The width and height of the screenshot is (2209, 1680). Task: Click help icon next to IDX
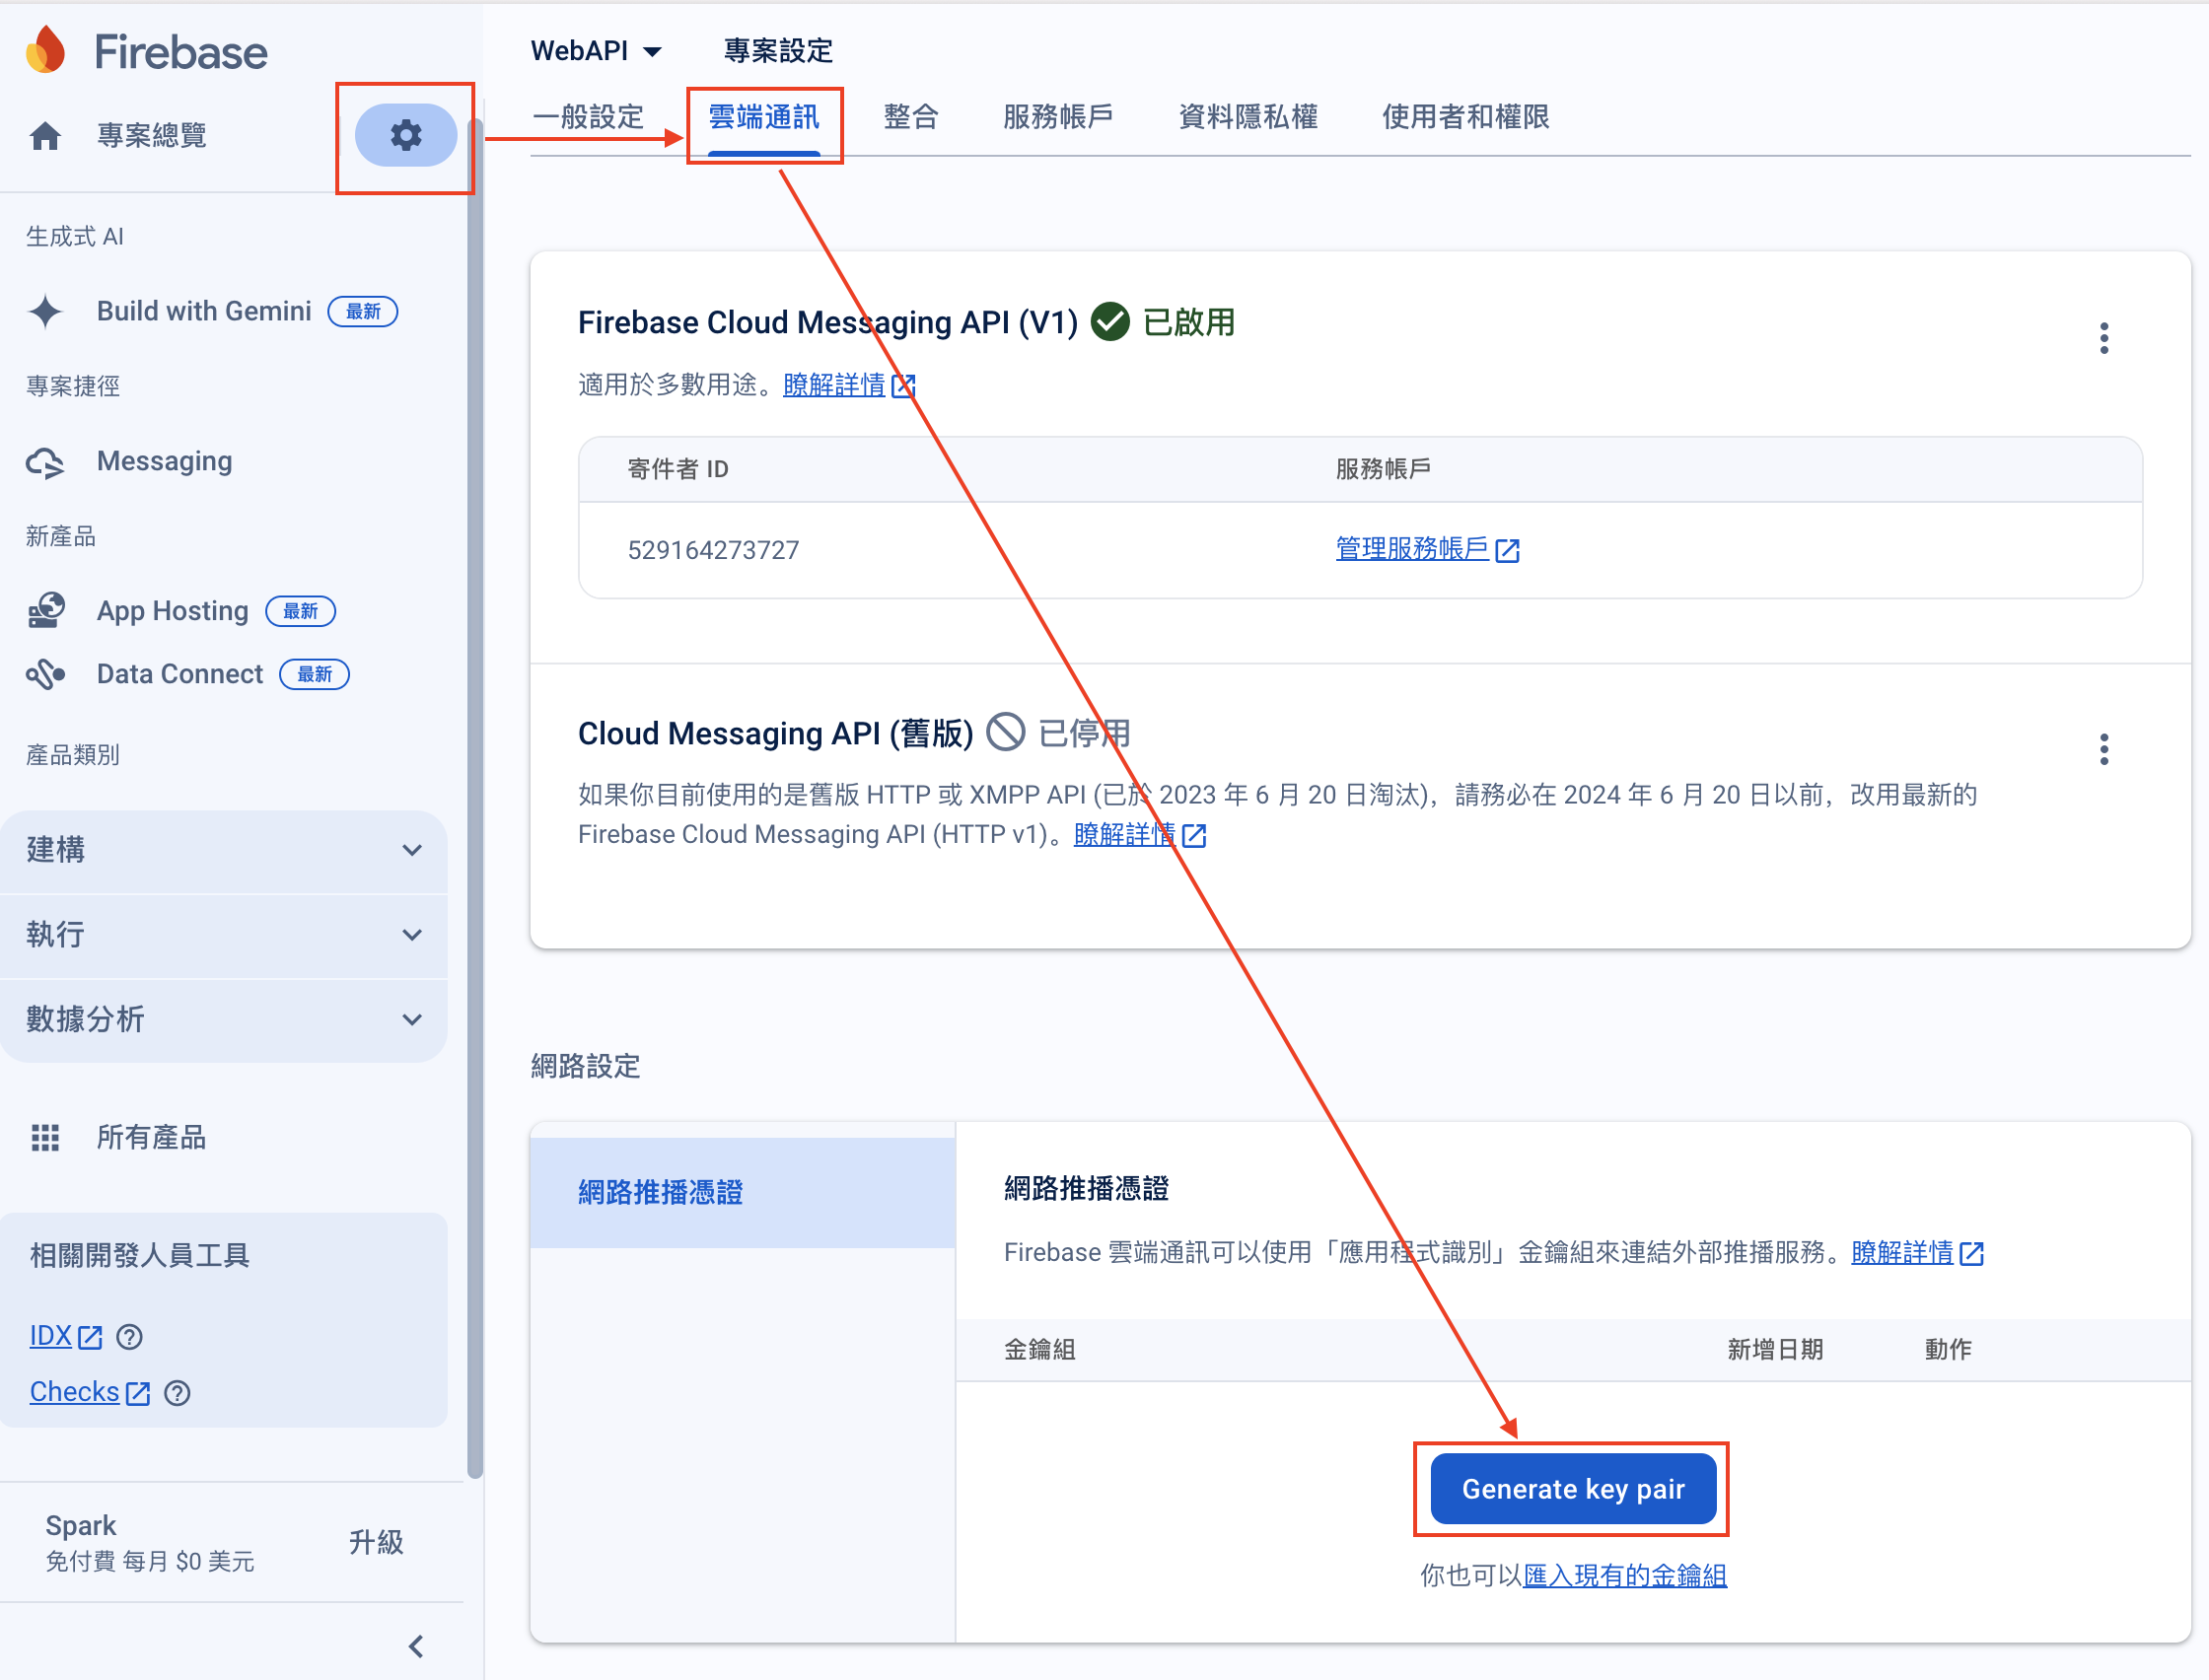click(x=129, y=1337)
